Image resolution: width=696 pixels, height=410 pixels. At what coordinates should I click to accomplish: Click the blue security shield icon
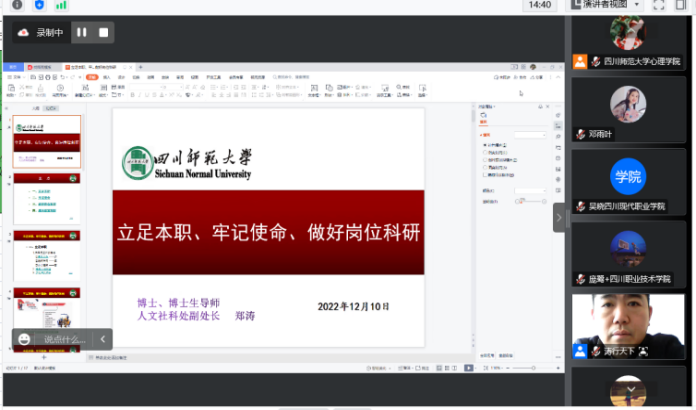click(x=39, y=5)
